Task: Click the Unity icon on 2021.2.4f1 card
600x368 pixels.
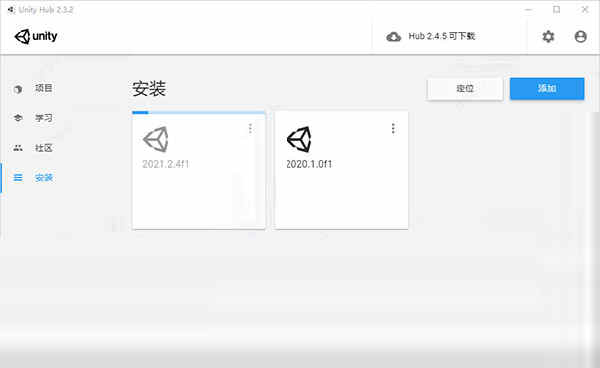Action: 156,139
